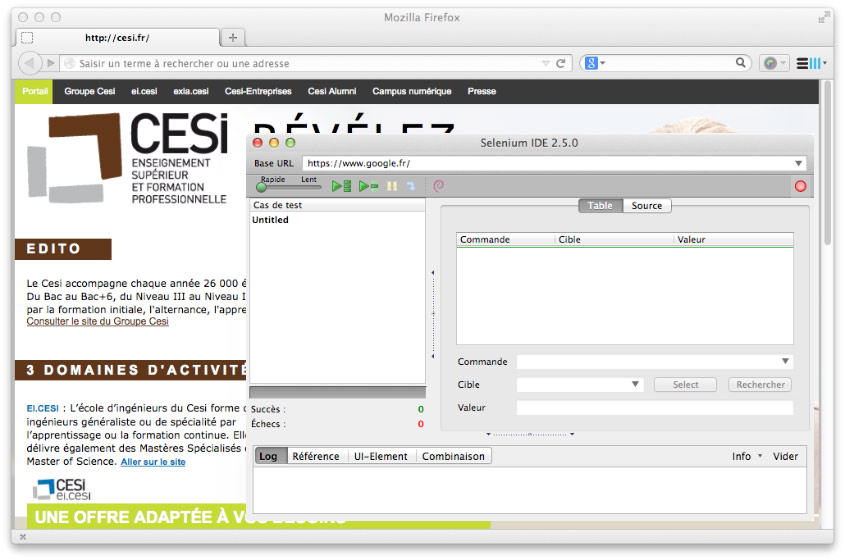This screenshot has width=845, height=560.
Task: Open the Cible target dropdown
Action: (635, 384)
